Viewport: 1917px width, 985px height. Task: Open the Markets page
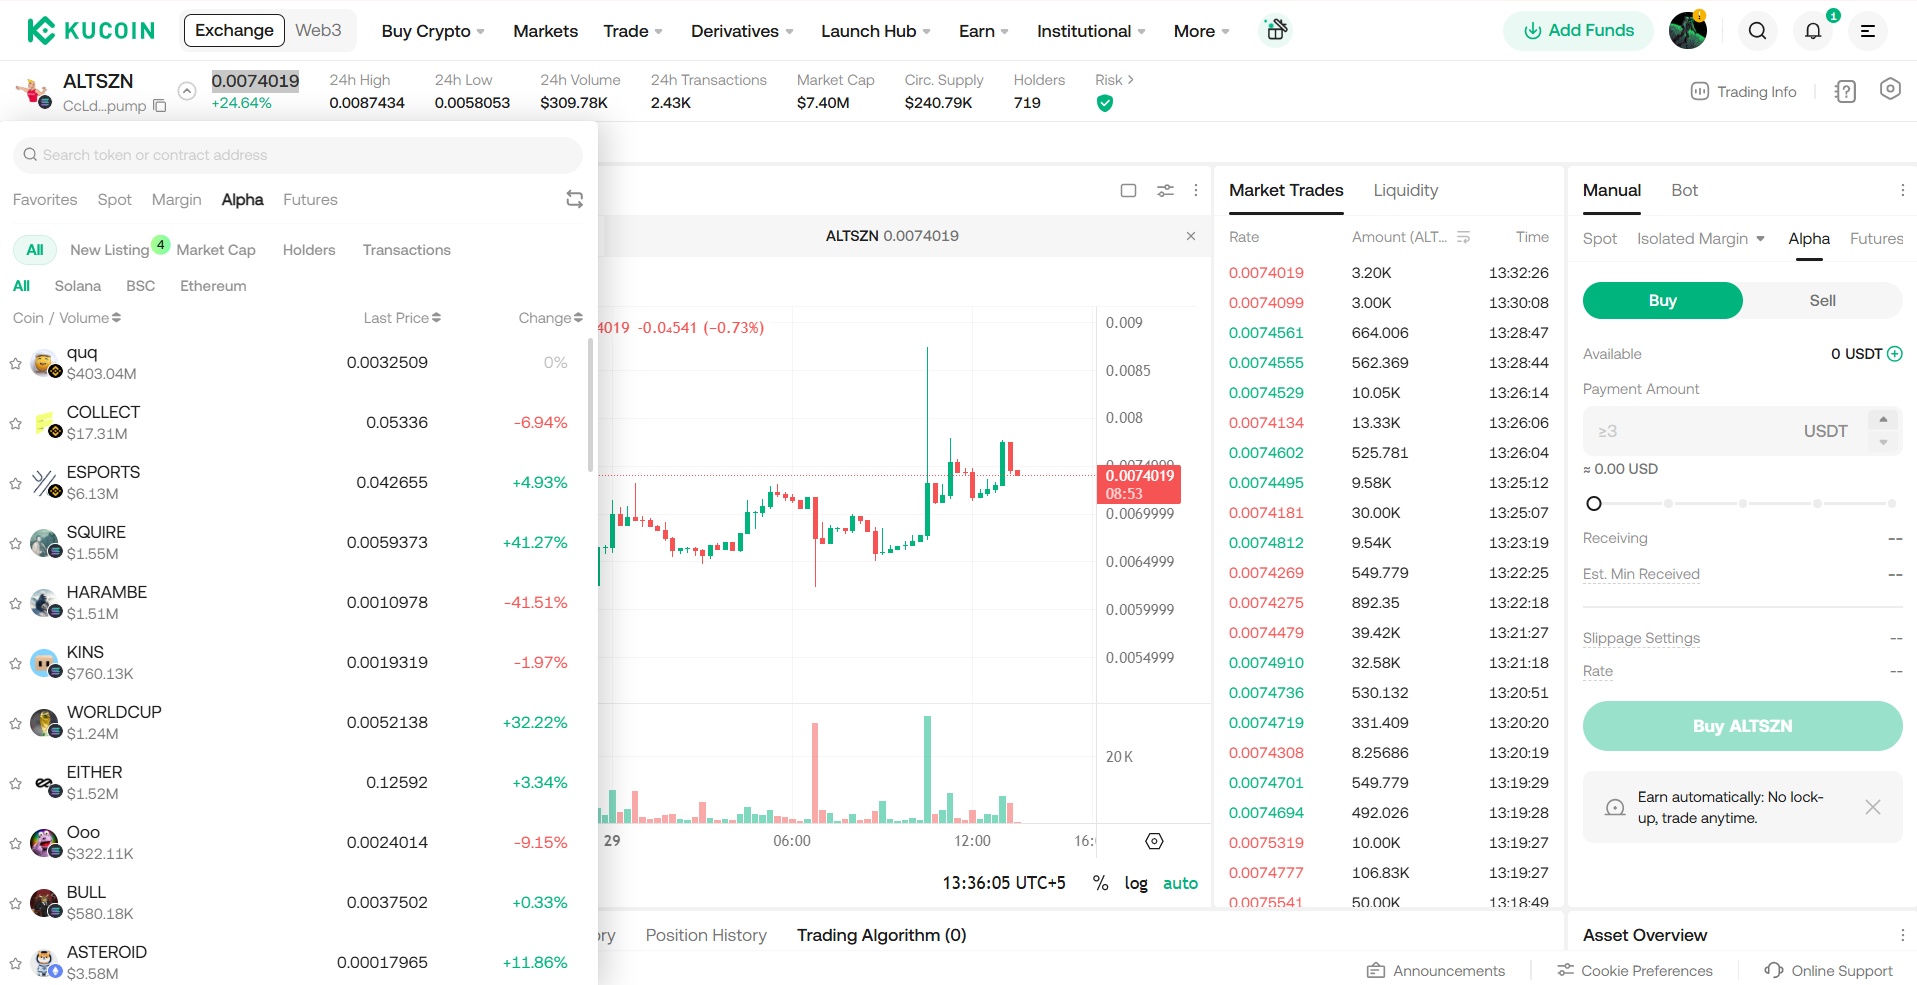coord(545,31)
